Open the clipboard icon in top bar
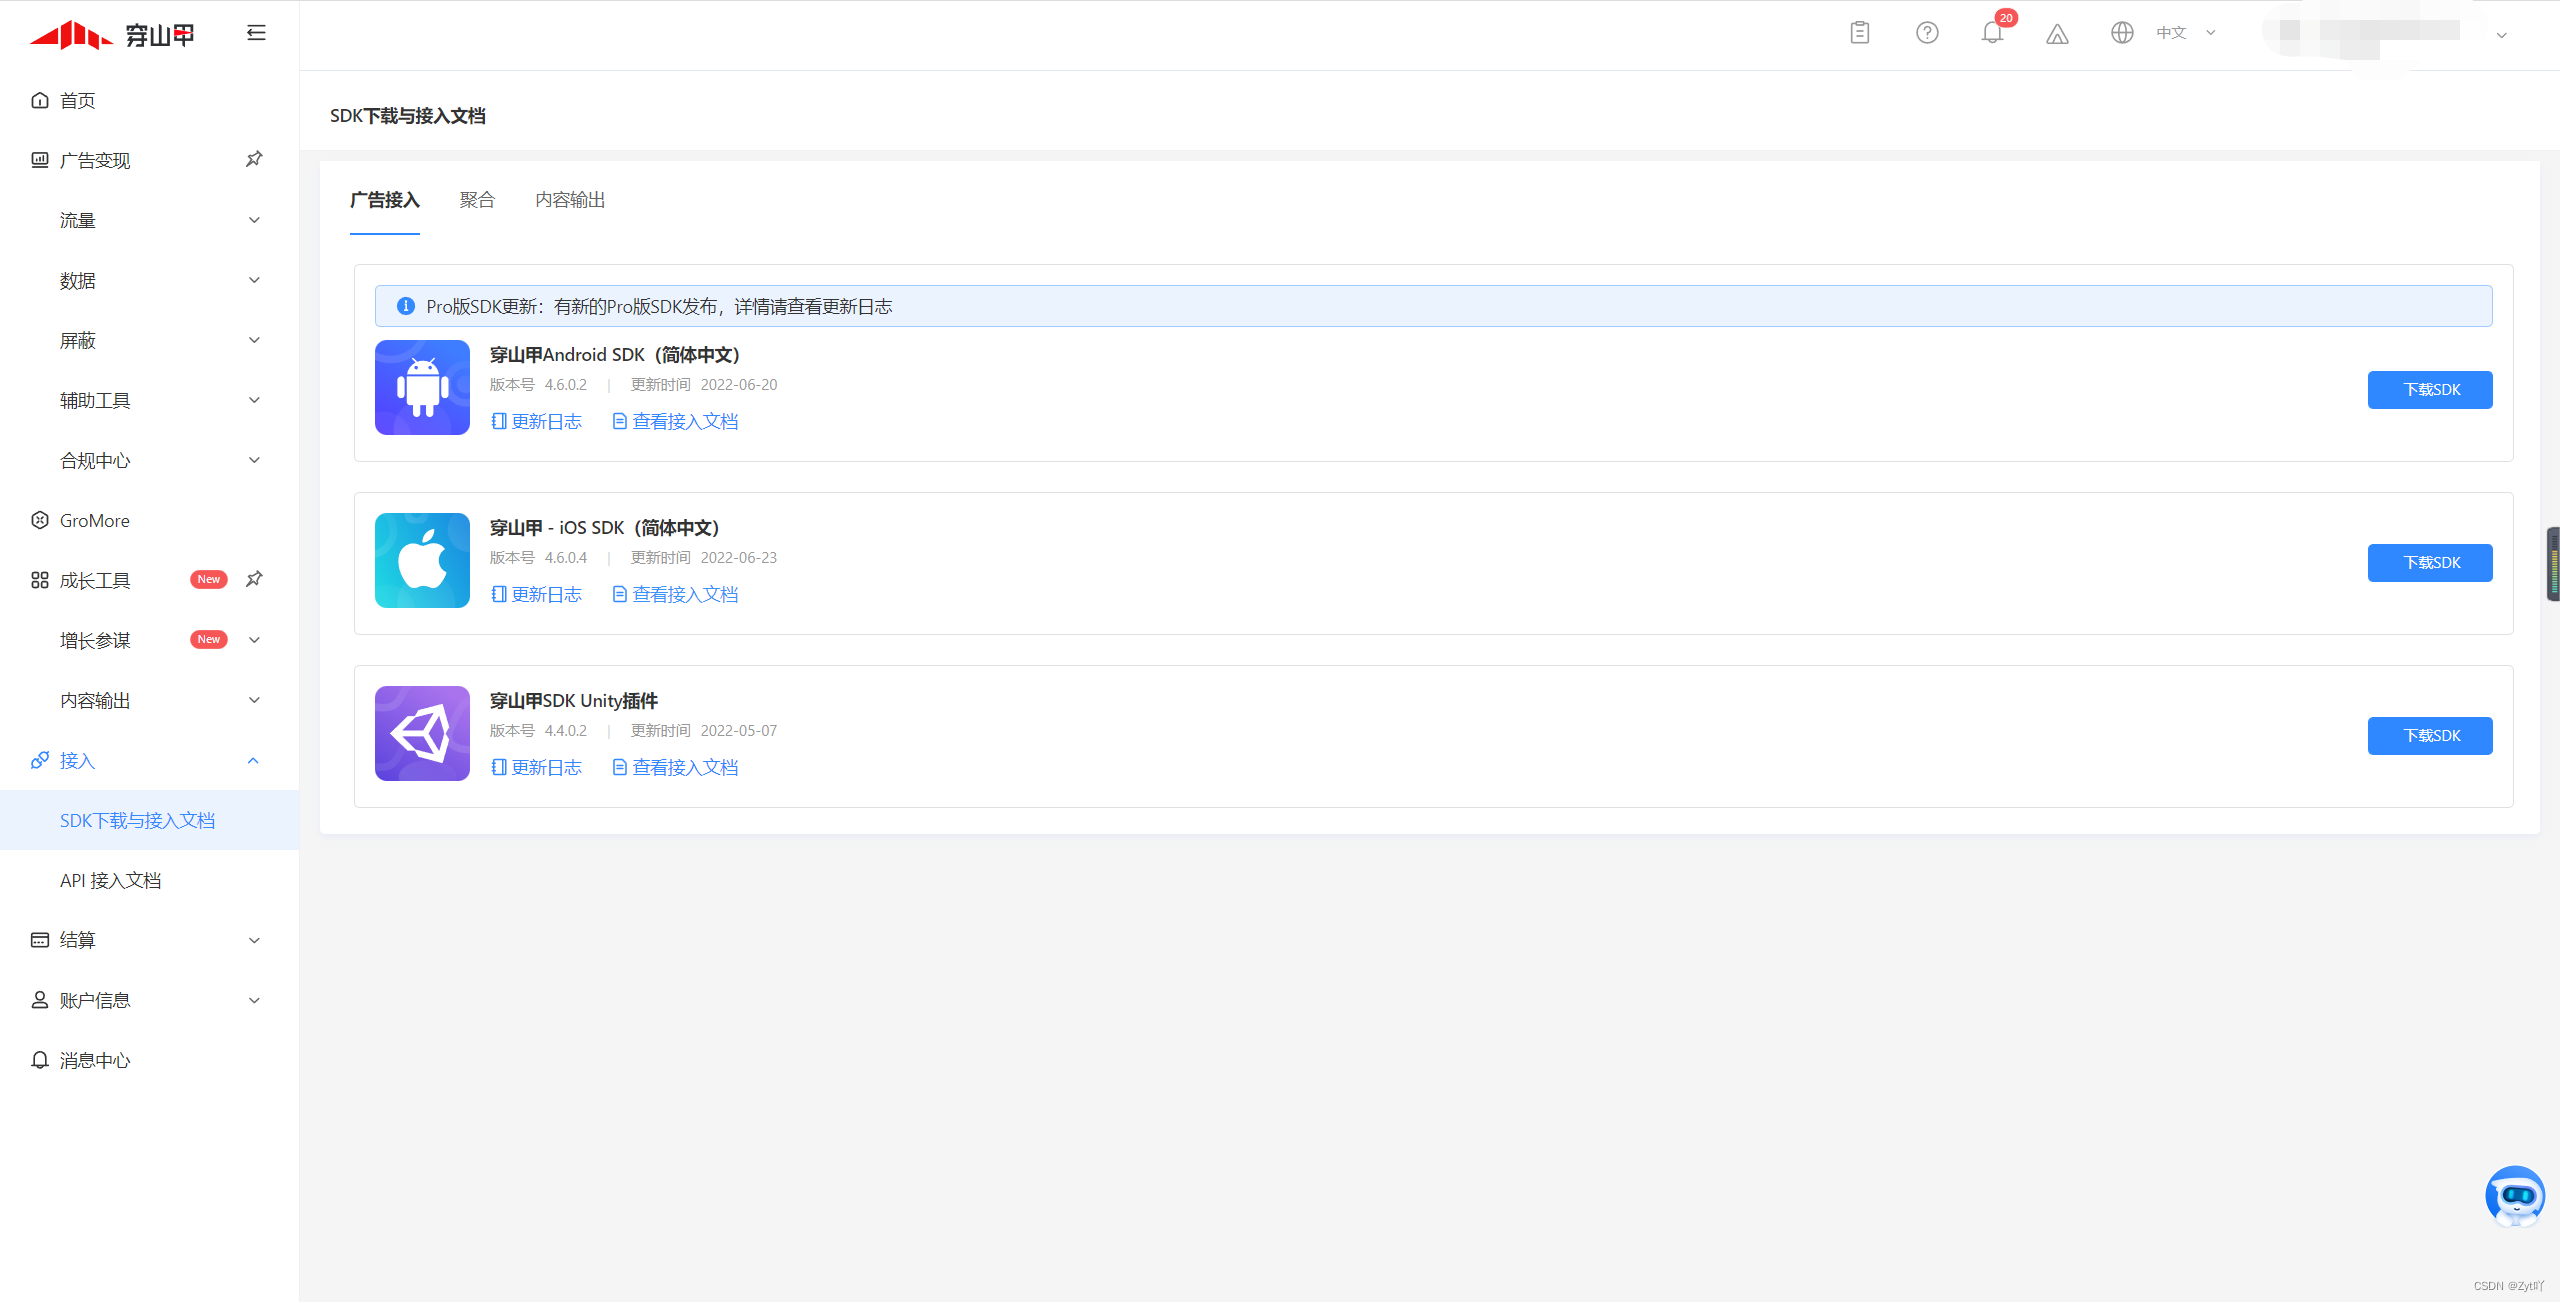 tap(1860, 33)
